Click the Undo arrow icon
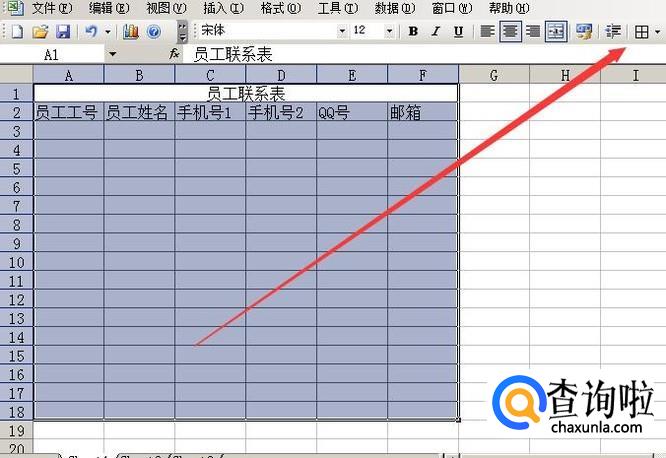 (x=90, y=31)
